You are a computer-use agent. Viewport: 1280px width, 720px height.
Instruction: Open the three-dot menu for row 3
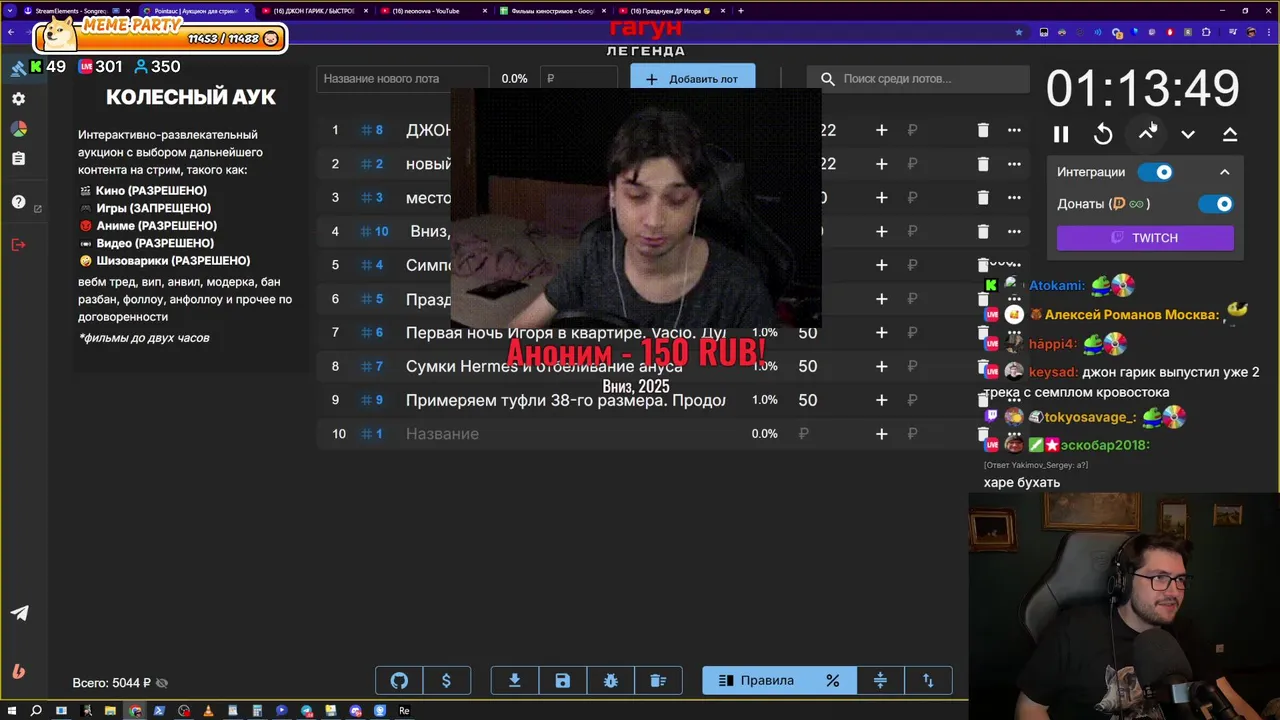pos(1014,198)
